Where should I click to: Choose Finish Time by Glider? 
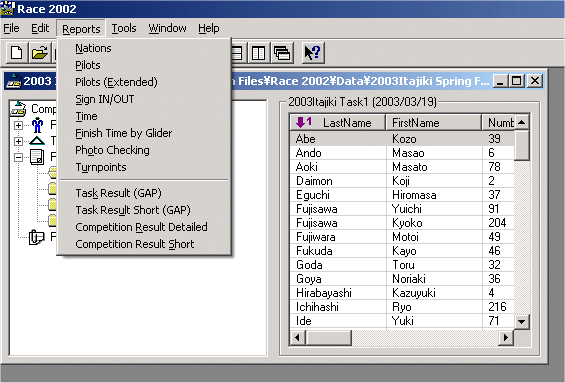click(144, 133)
